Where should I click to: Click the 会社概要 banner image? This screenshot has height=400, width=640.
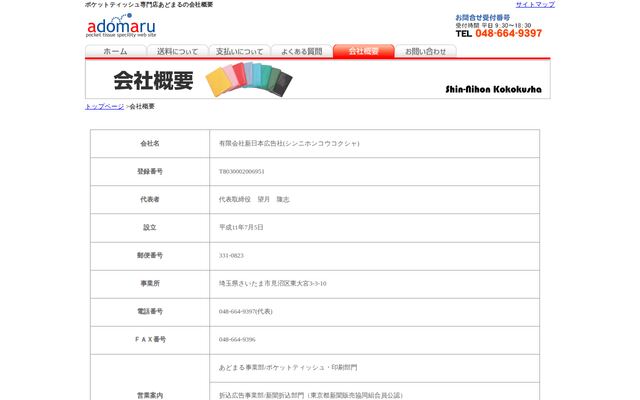[318, 80]
